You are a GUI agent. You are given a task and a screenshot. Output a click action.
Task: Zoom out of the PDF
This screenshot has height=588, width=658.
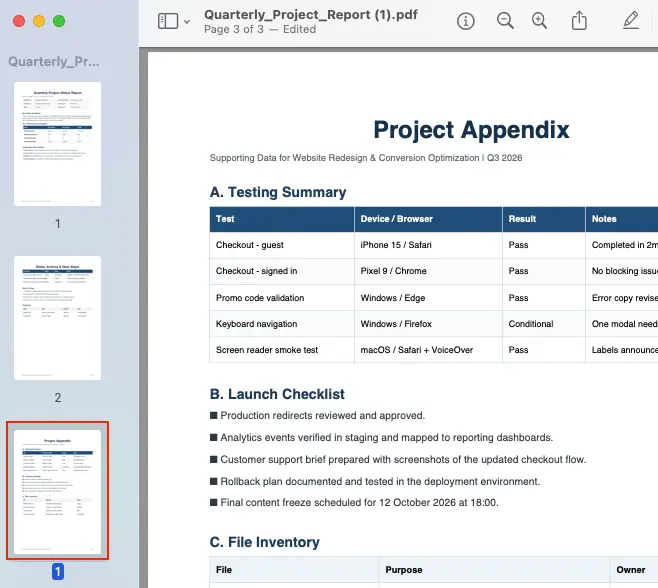click(505, 21)
